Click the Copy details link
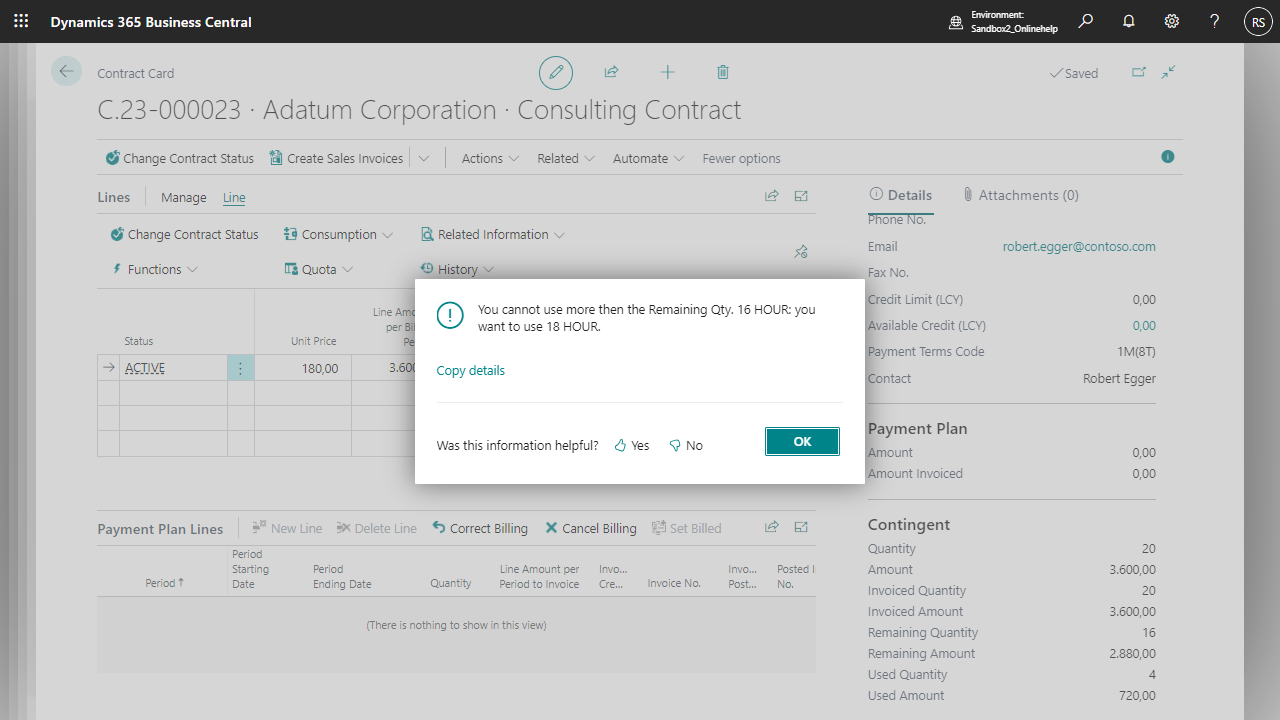Image resolution: width=1280 pixels, height=720 pixels. click(471, 370)
